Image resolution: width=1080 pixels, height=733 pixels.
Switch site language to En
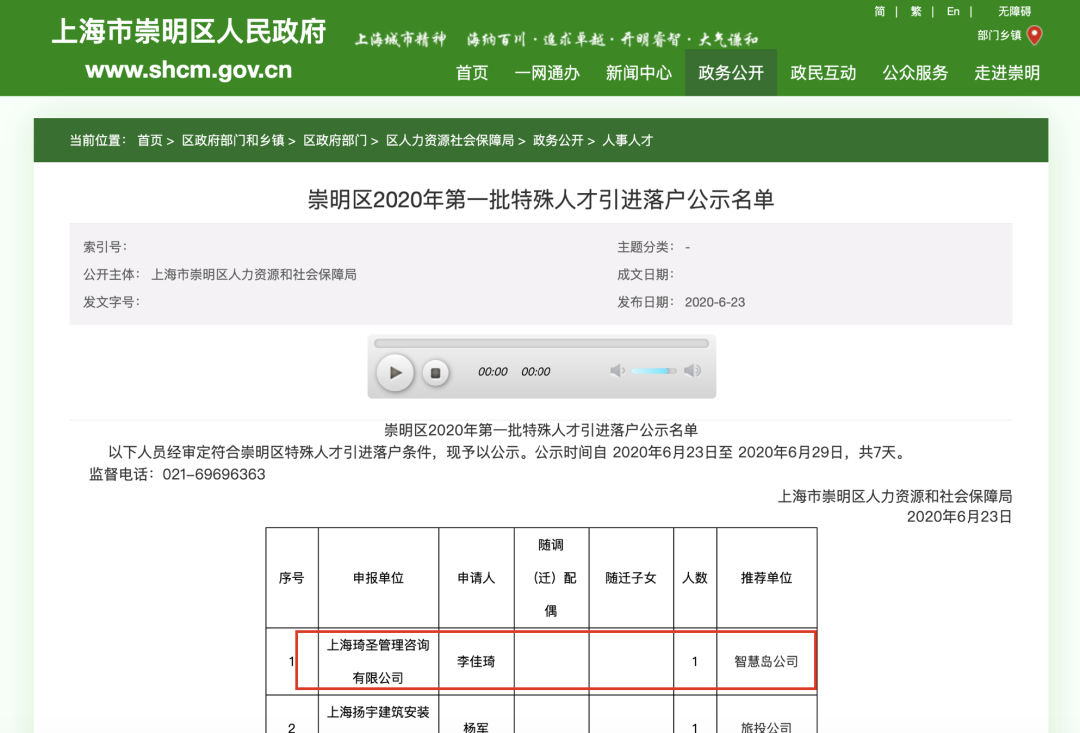pos(953,12)
